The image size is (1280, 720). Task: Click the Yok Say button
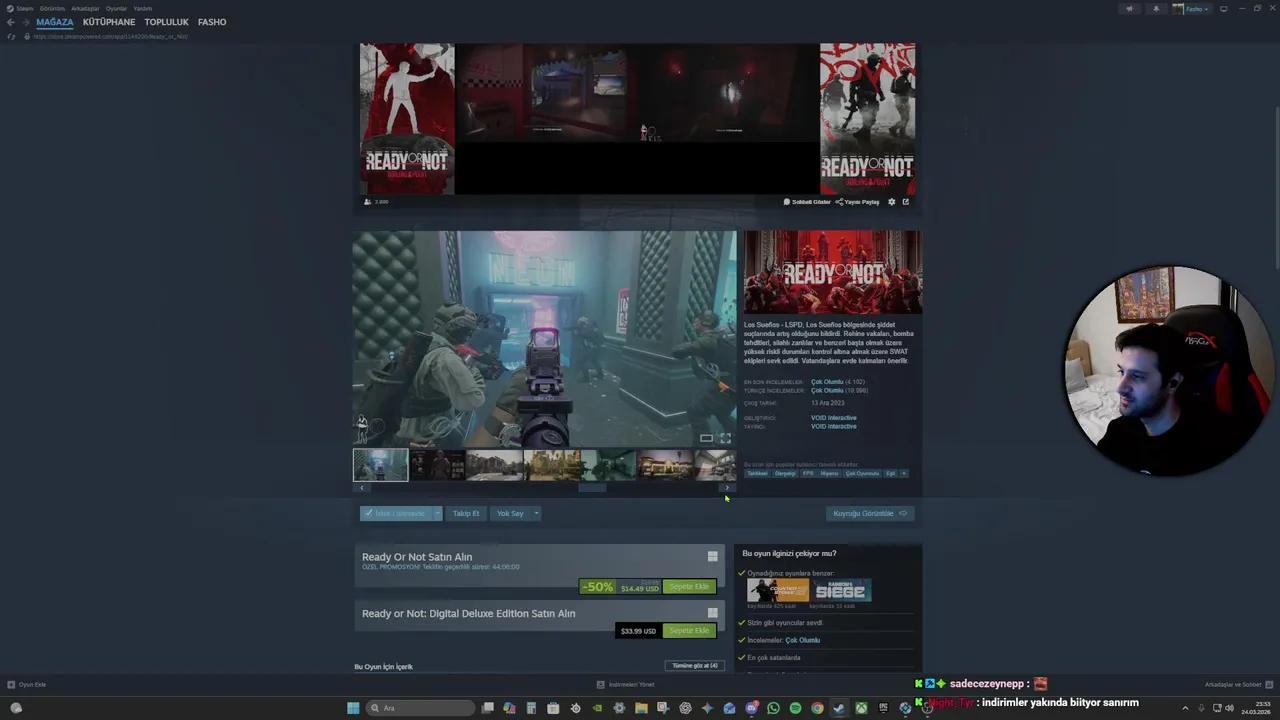point(510,513)
